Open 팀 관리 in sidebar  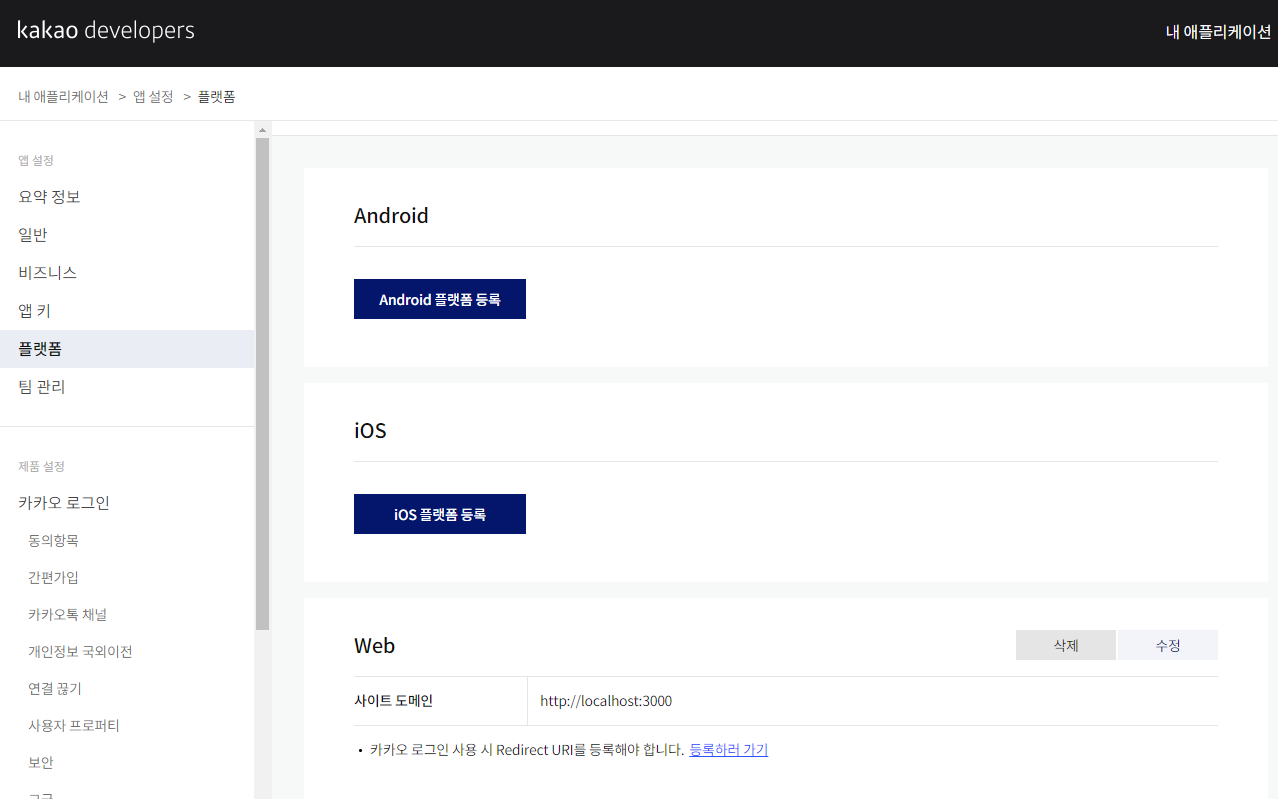tap(42, 387)
